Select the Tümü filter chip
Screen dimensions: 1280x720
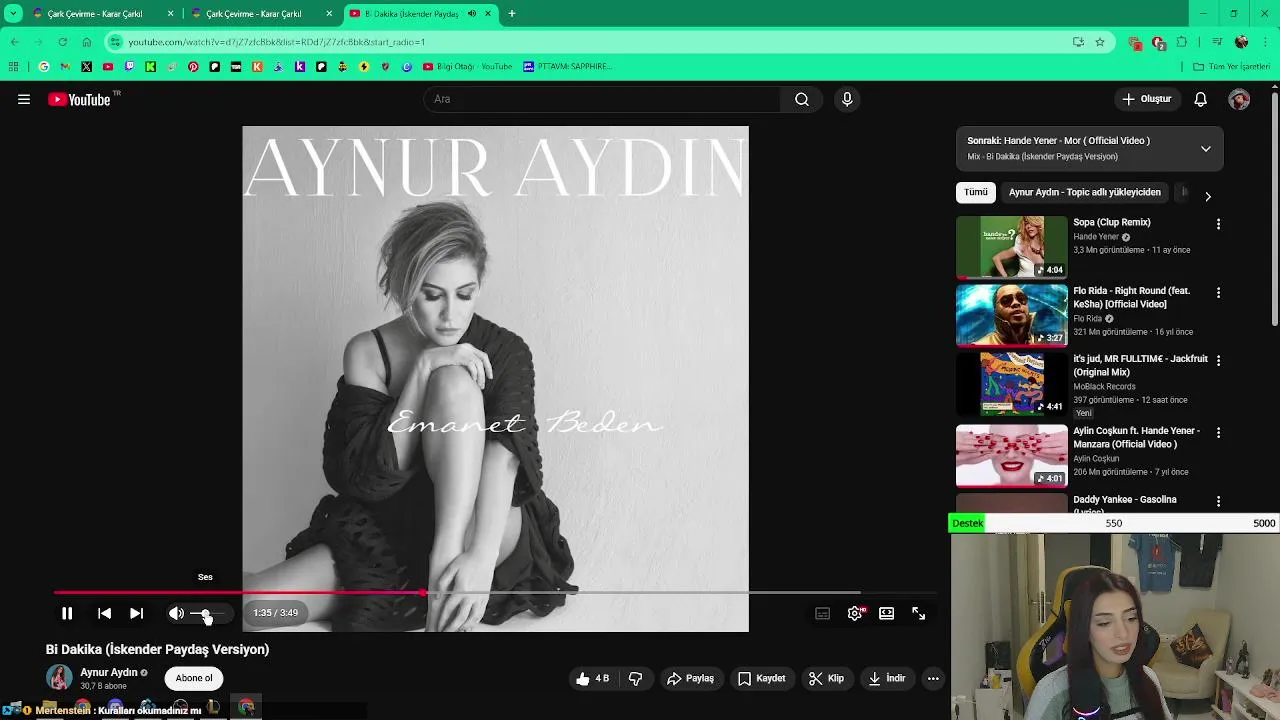tap(976, 192)
